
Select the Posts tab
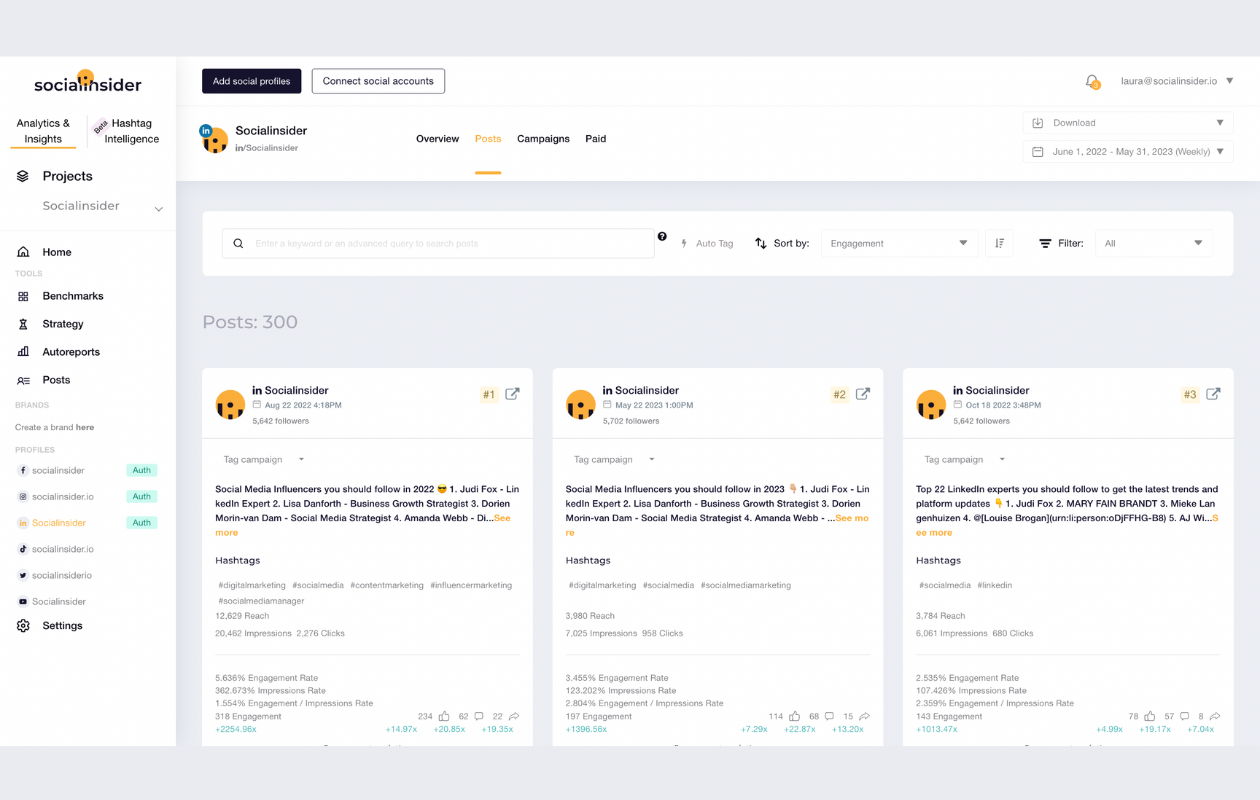(x=488, y=139)
